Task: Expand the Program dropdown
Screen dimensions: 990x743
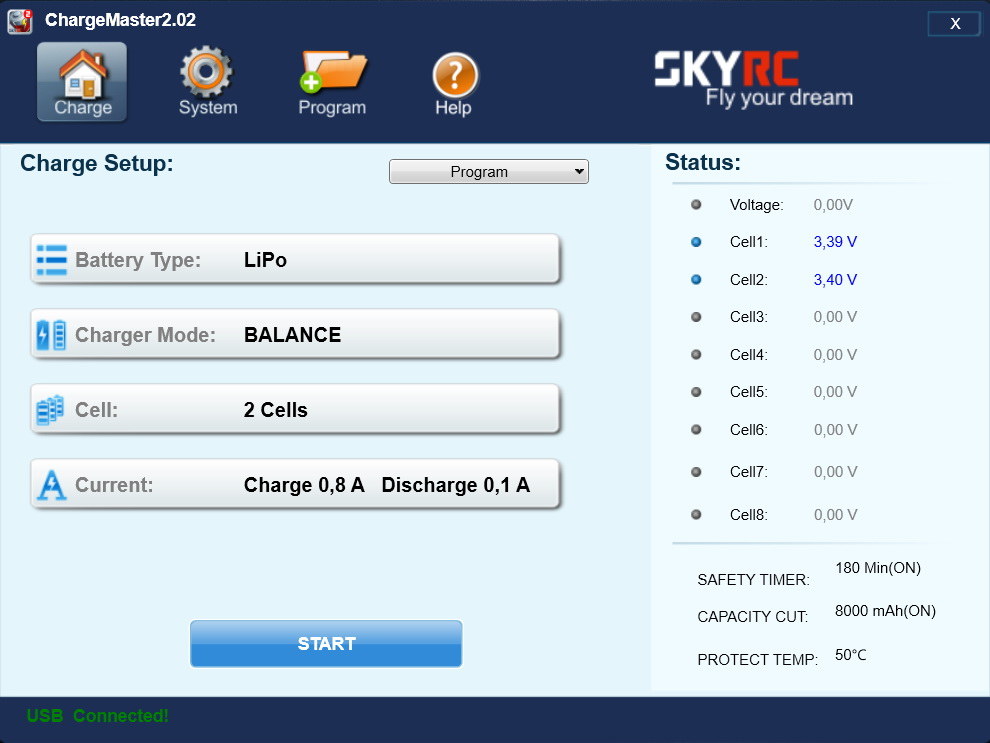Action: tap(488, 172)
